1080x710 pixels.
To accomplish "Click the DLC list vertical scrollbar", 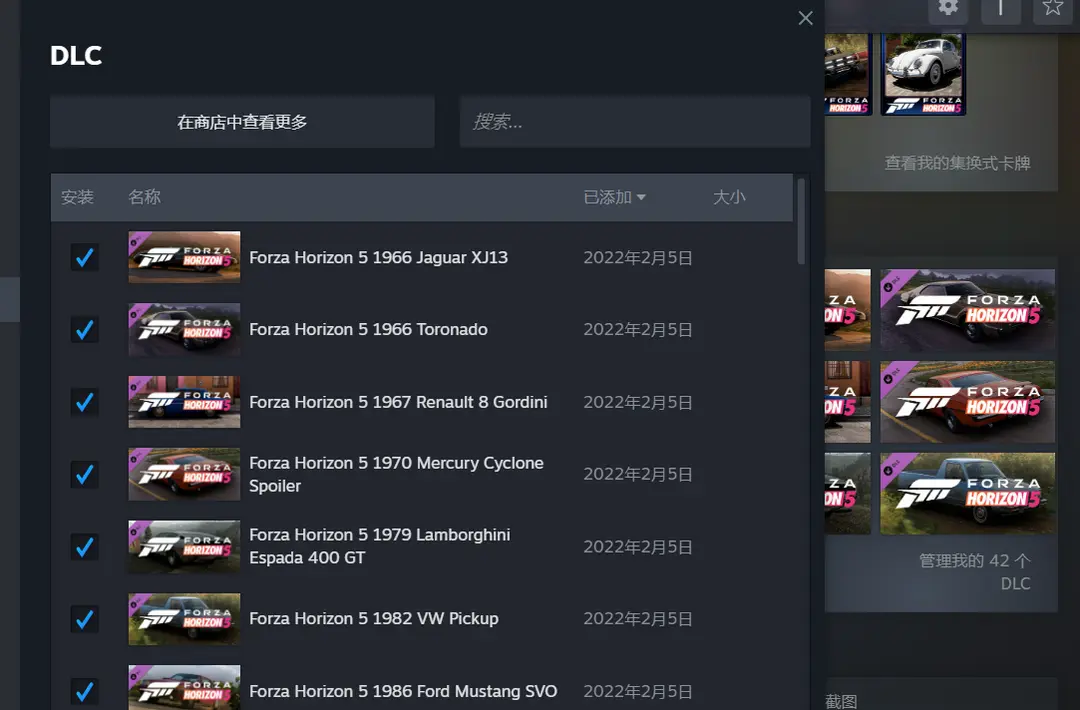I will 801,222.
